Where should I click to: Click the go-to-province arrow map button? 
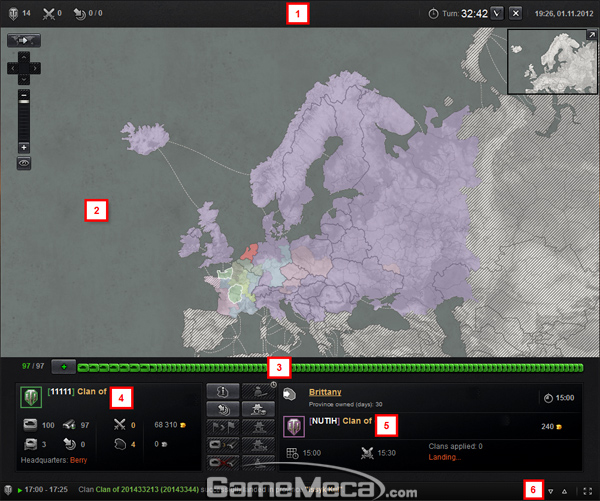(24, 40)
